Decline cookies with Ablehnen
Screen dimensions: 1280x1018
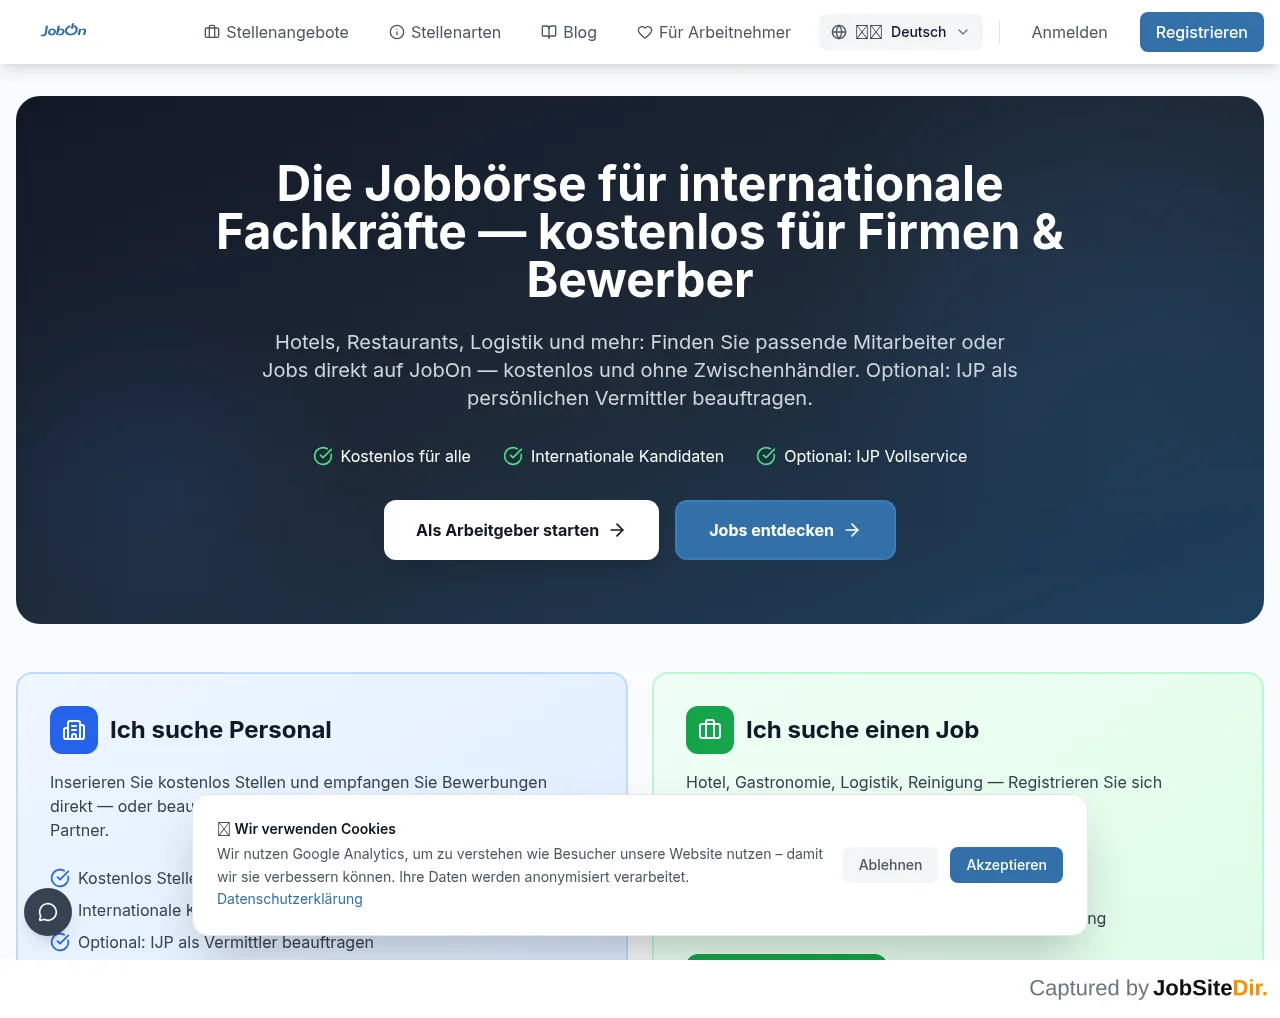coord(890,865)
